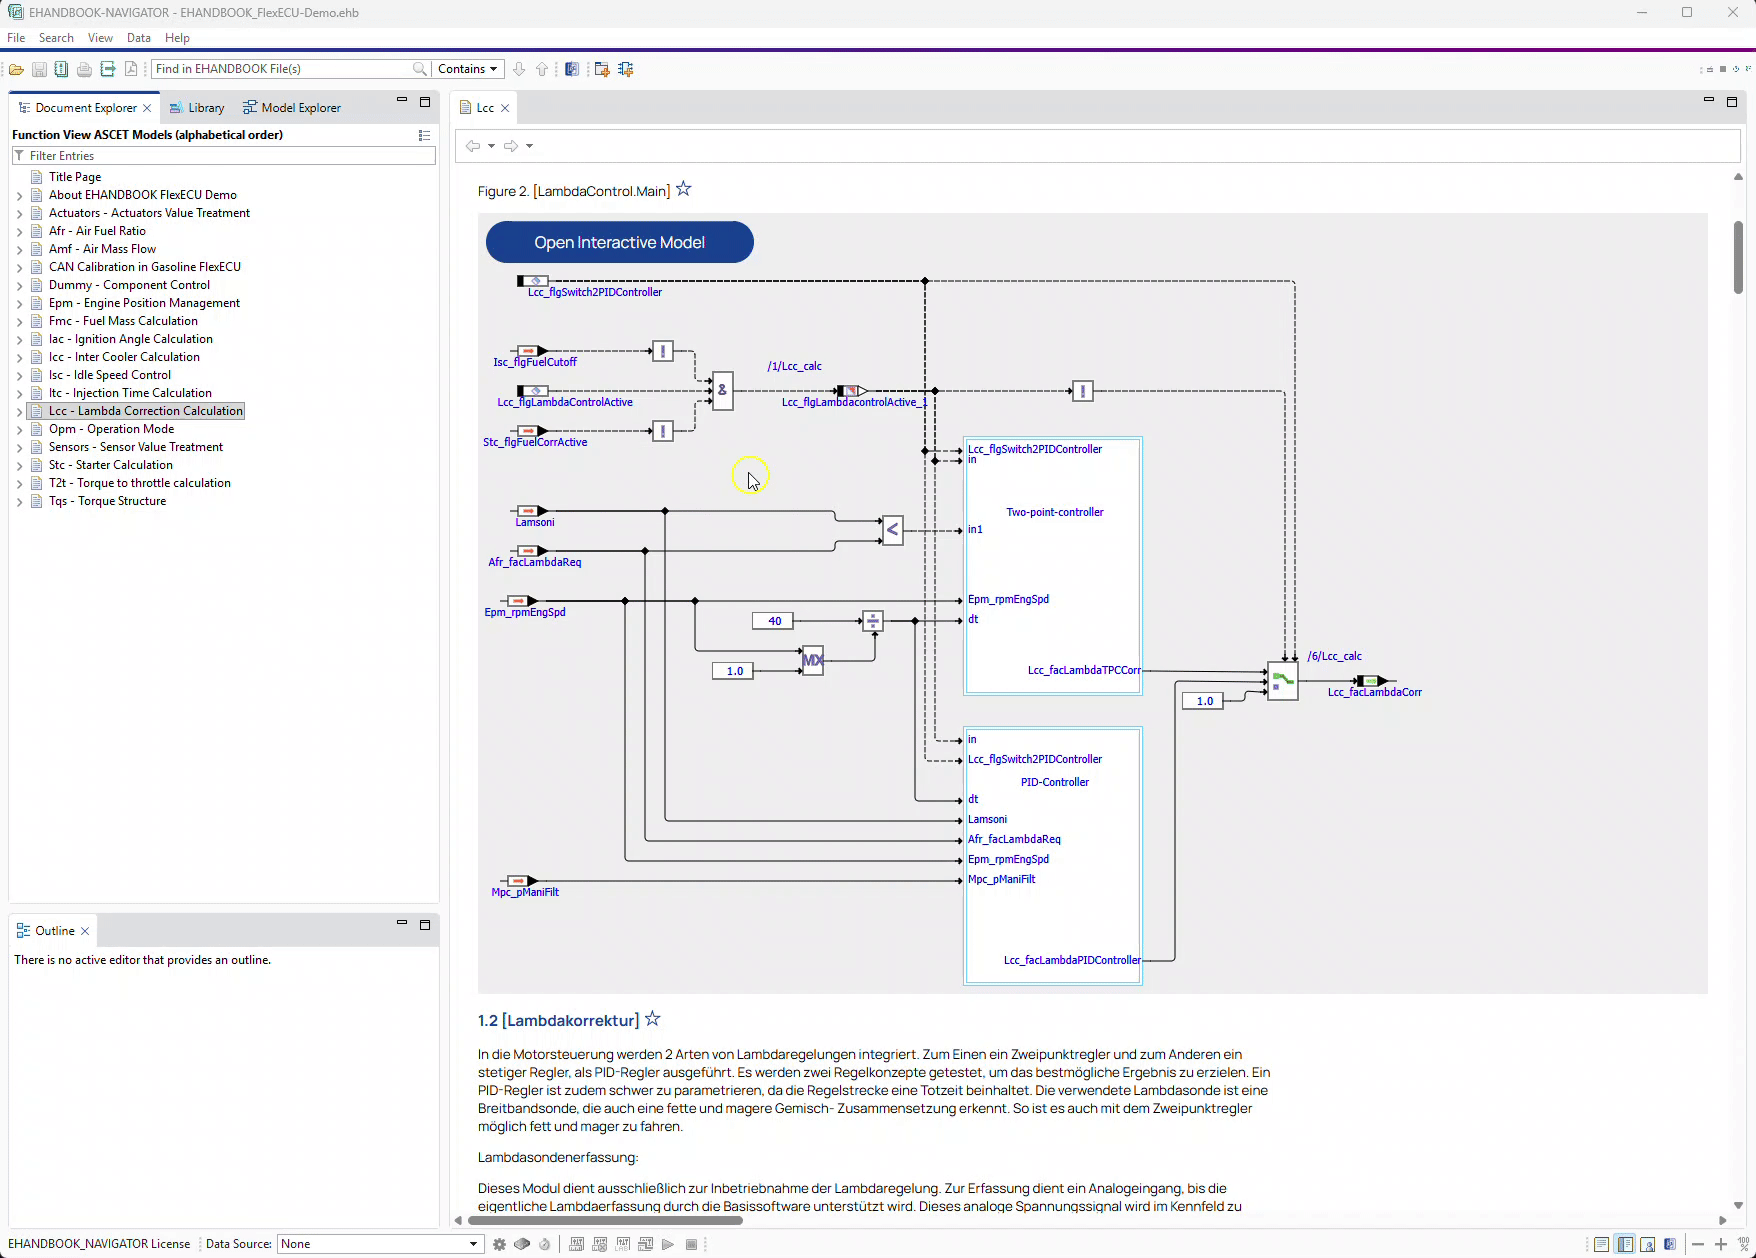Image resolution: width=1756 pixels, height=1258 pixels.
Task: Click the previous search result up arrow
Action: (x=542, y=69)
